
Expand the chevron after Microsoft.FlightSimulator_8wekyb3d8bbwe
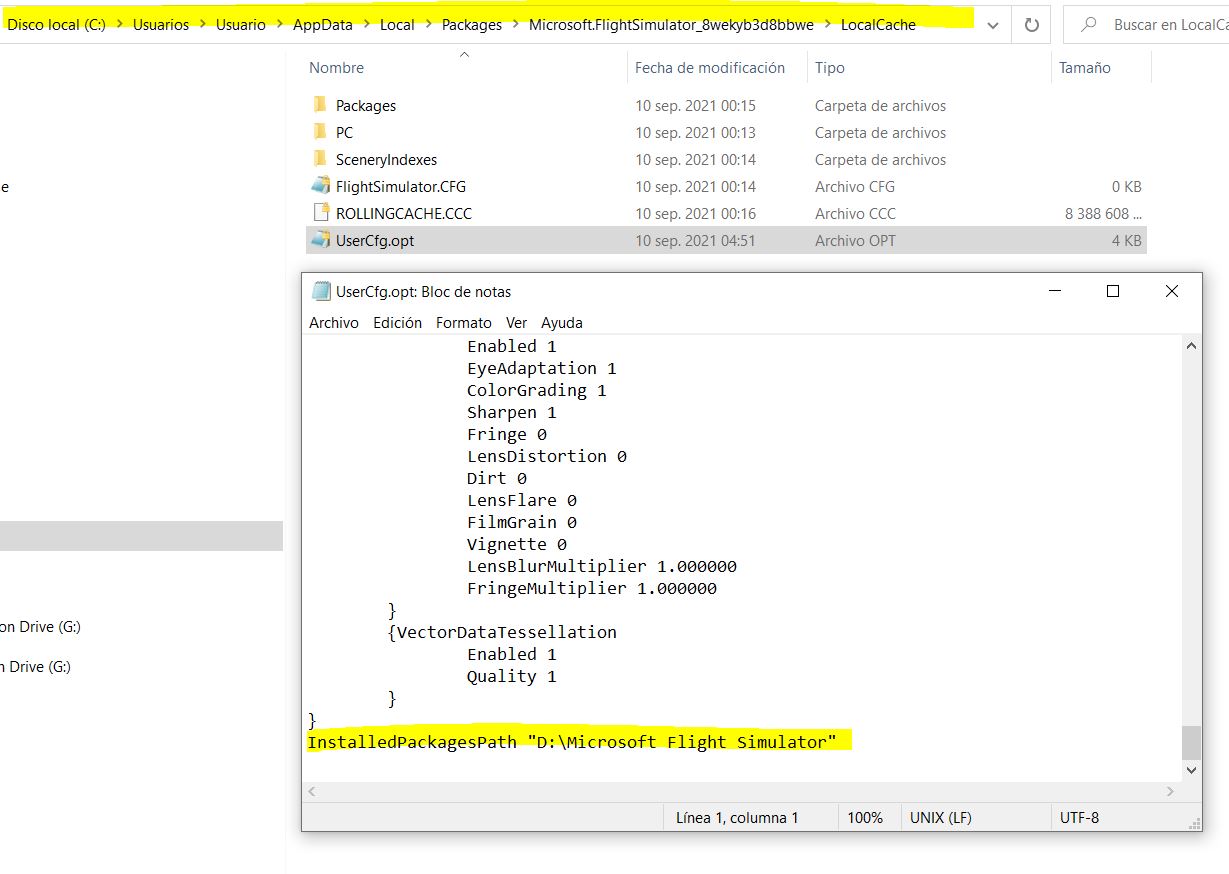coord(828,25)
